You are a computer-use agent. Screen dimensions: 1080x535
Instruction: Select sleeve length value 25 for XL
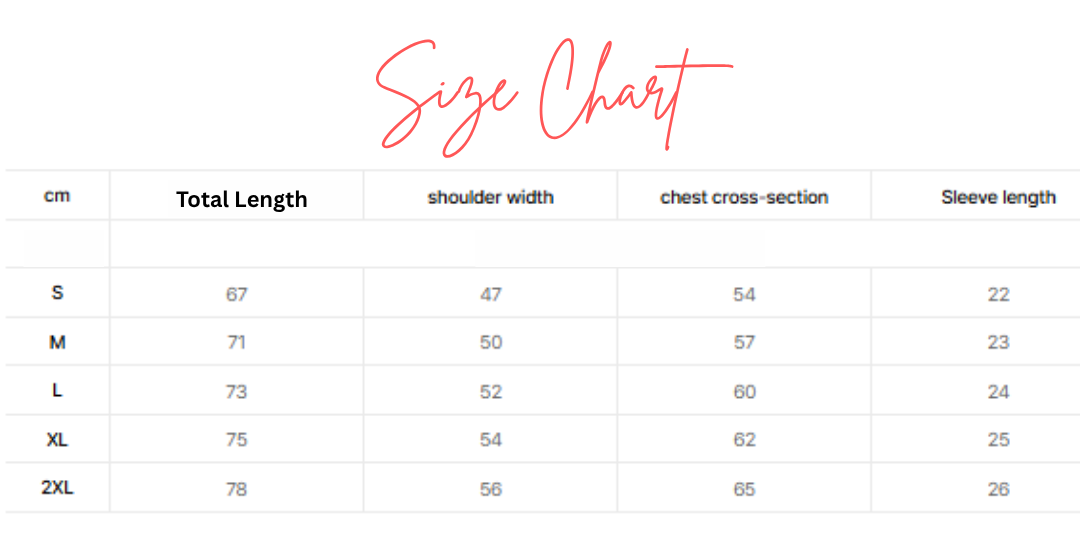[998, 439]
